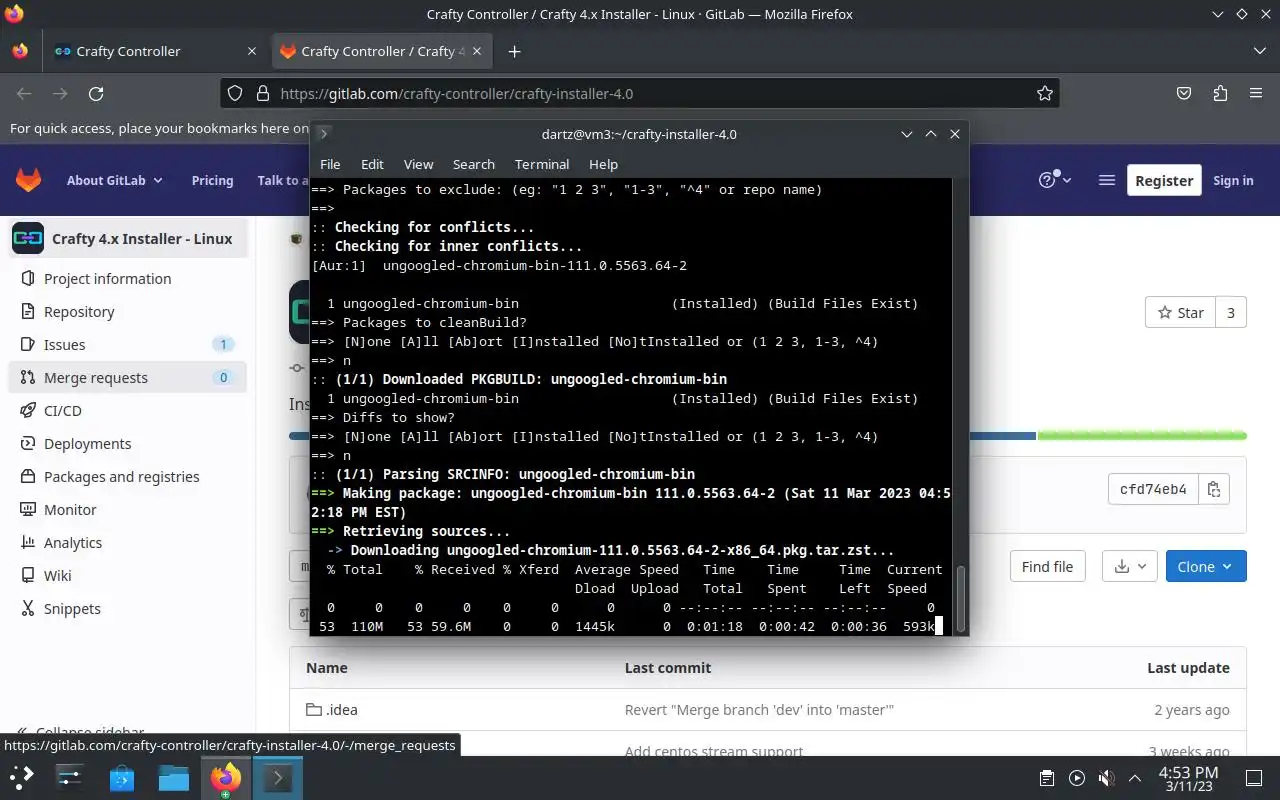This screenshot has height=800, width=1280.
Task: Select the Crafty 4.x Installer GitLab tab
Action: 383,51
